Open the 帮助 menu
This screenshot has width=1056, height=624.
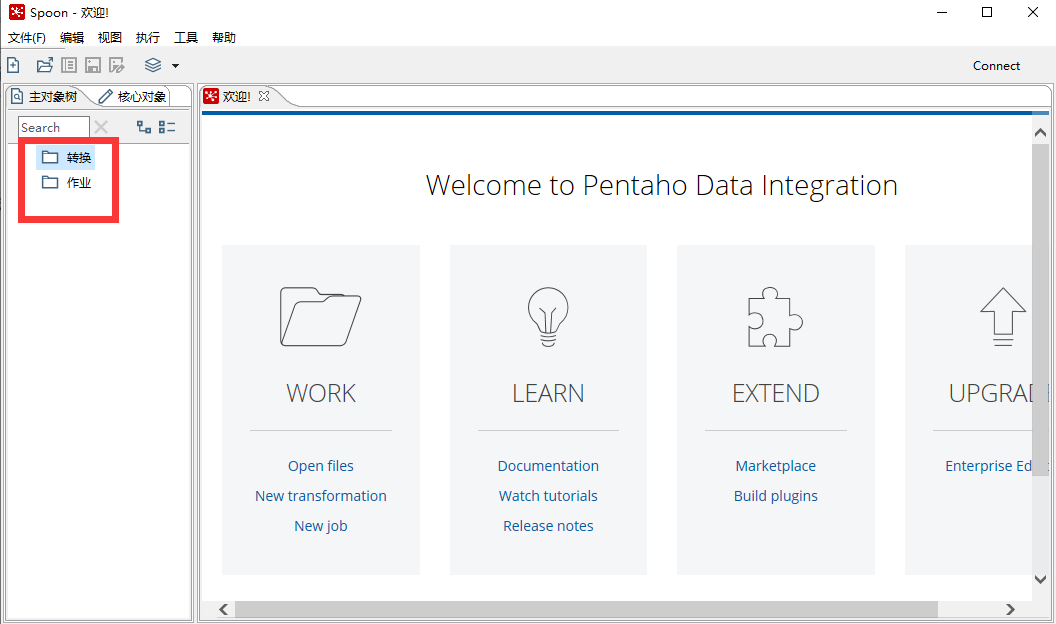pyautogui.click(x=224, y=38)
